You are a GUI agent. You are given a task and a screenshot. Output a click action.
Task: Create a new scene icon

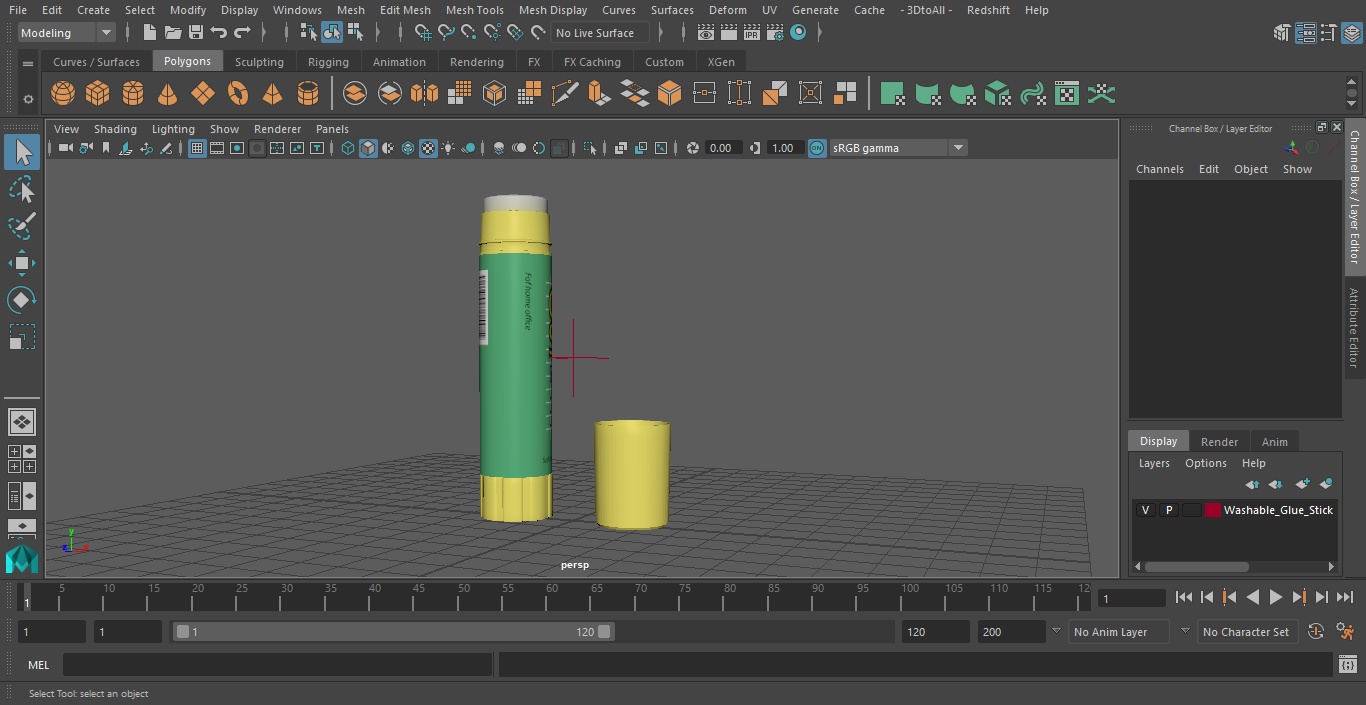point(149,33)
